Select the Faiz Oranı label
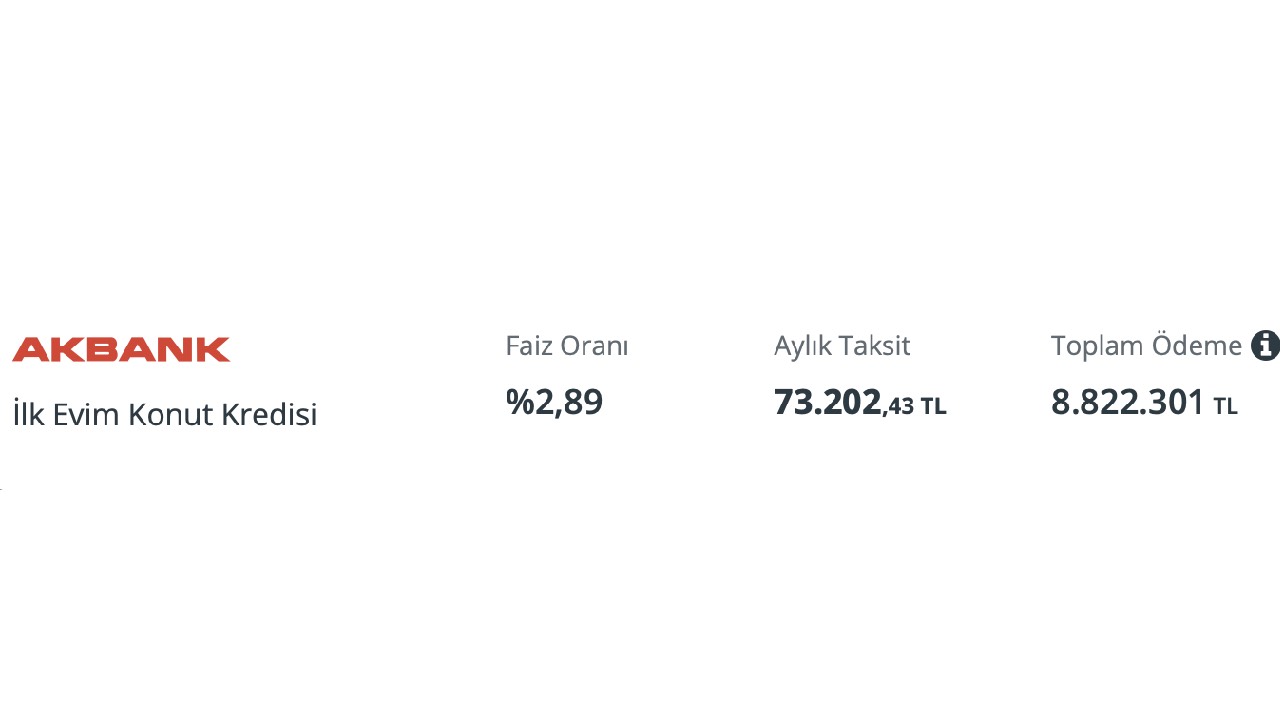Viewport: 1280px width, 720px height. [x=566, y=346]
